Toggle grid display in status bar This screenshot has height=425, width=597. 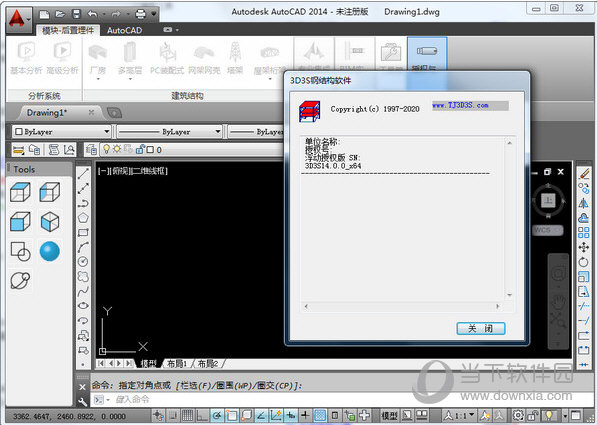[x=187, y=415]
